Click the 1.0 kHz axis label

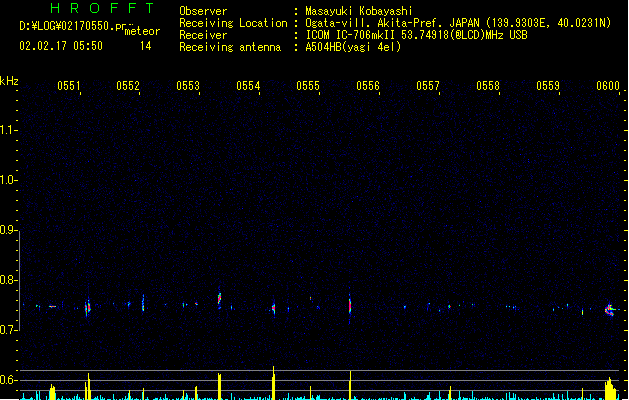click(8, 180)
